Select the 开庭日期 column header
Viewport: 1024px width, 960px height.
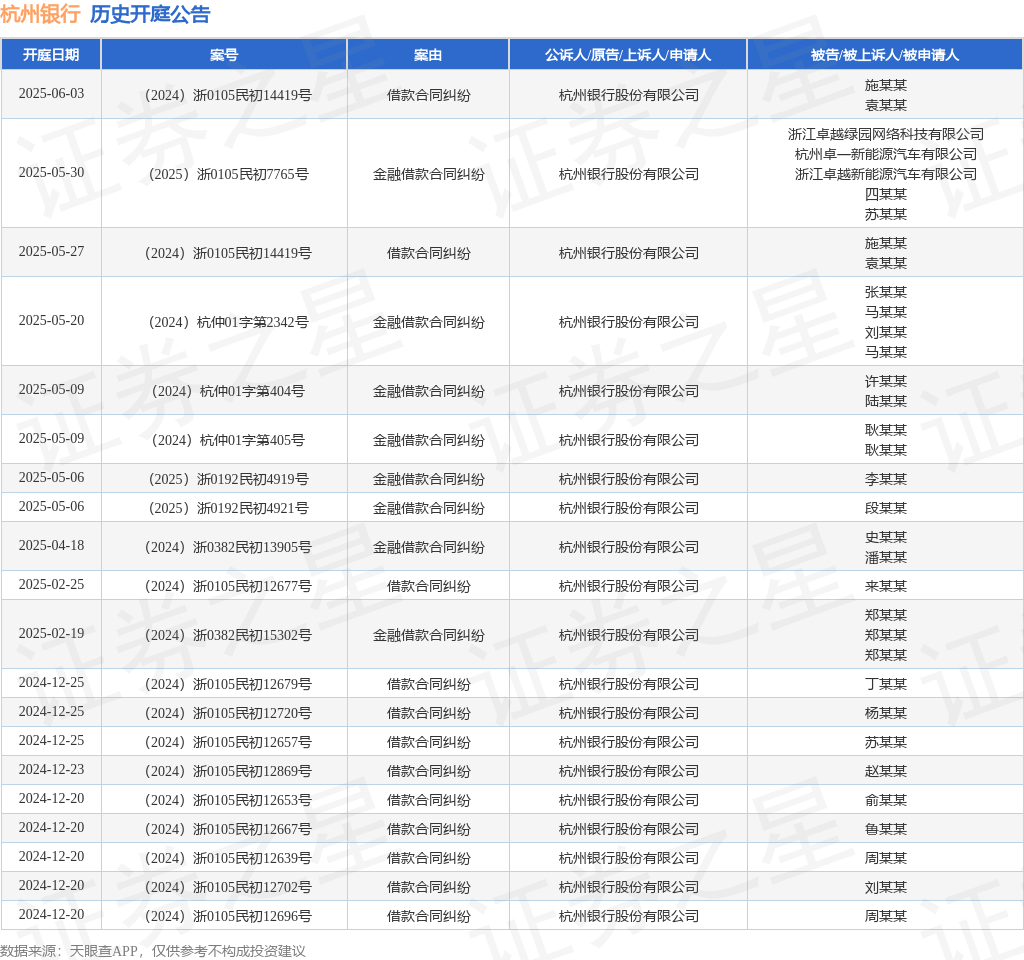51,55
